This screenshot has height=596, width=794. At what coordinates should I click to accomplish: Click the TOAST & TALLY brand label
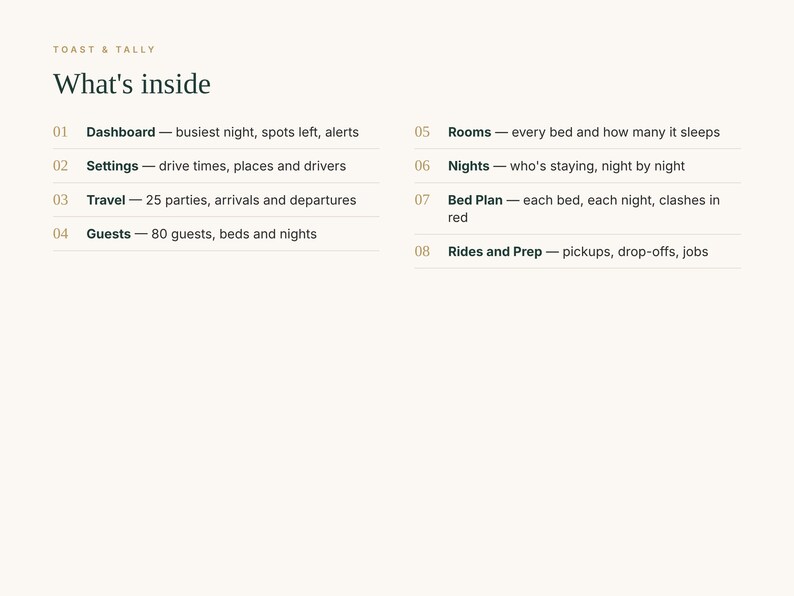coord(104,50)
